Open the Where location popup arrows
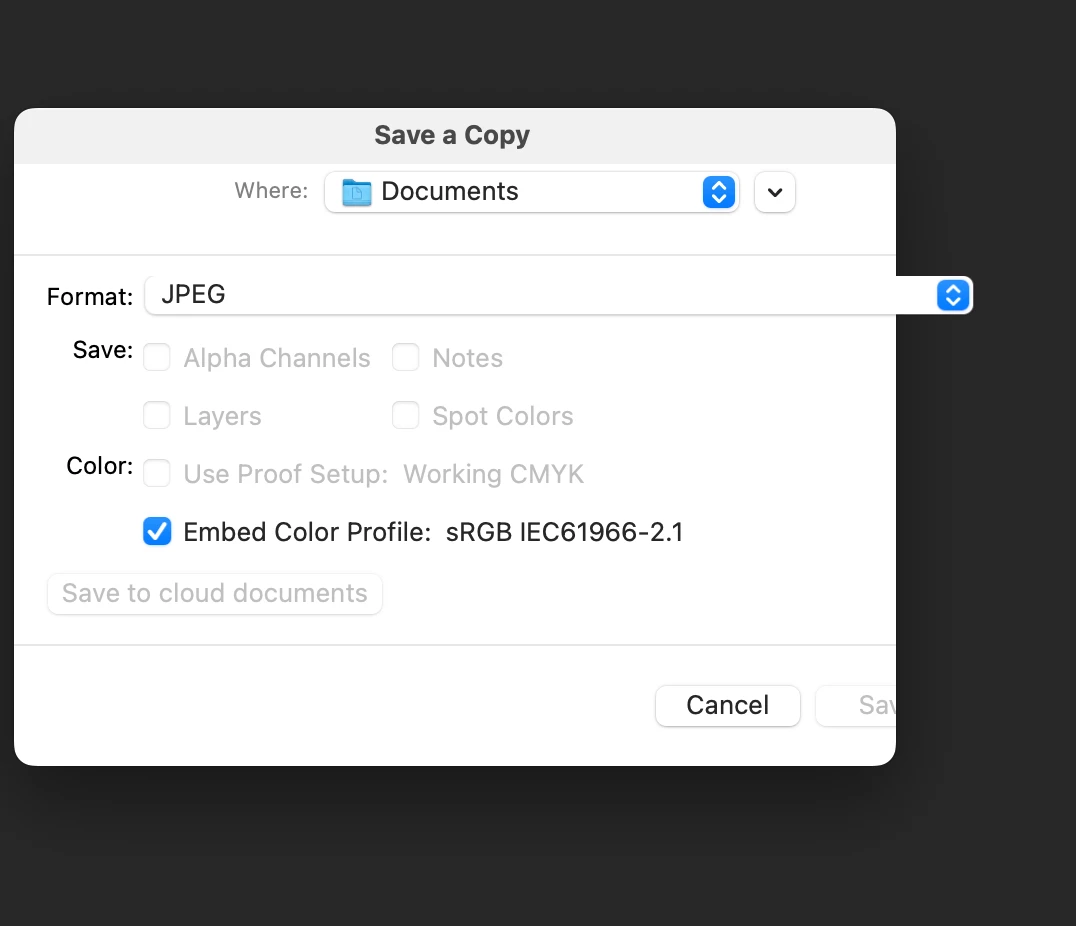Image resolution: width=1076 pixels, height=926 pixels. (718, 192)
